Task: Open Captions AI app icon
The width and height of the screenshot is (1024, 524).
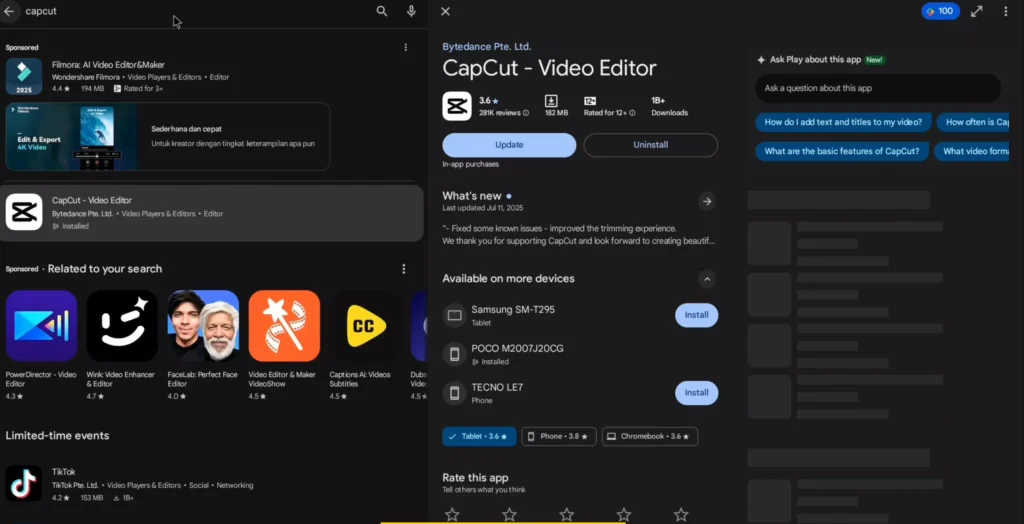Action: point(366,326)
